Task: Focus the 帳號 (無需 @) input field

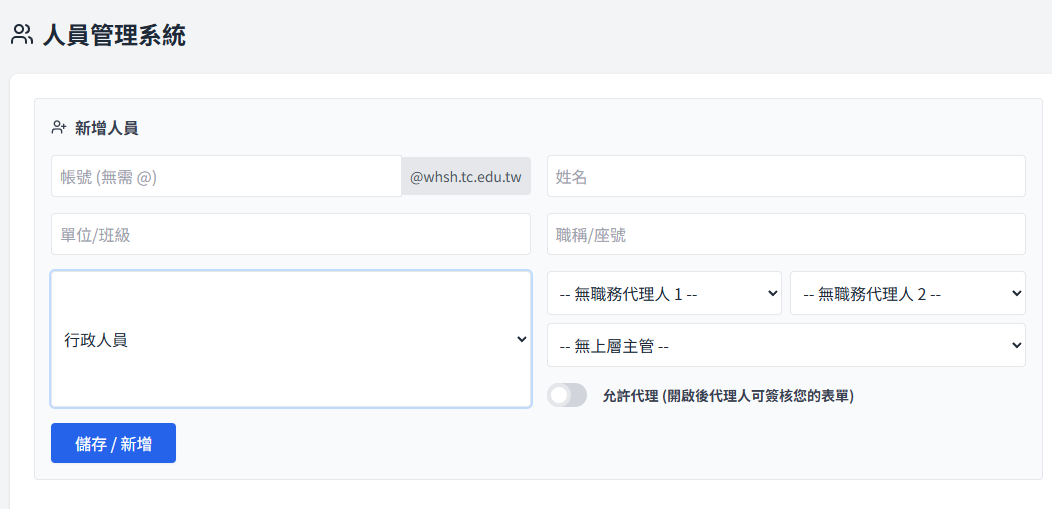Action: [226, 176]
